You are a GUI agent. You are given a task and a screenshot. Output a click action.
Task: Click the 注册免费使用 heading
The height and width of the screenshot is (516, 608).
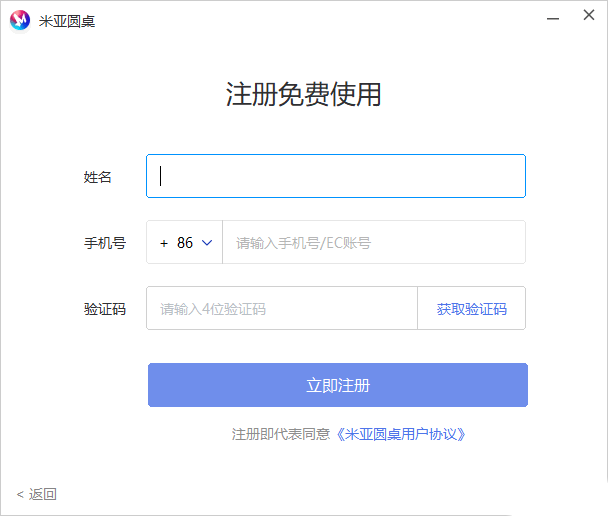pos(303,95)
